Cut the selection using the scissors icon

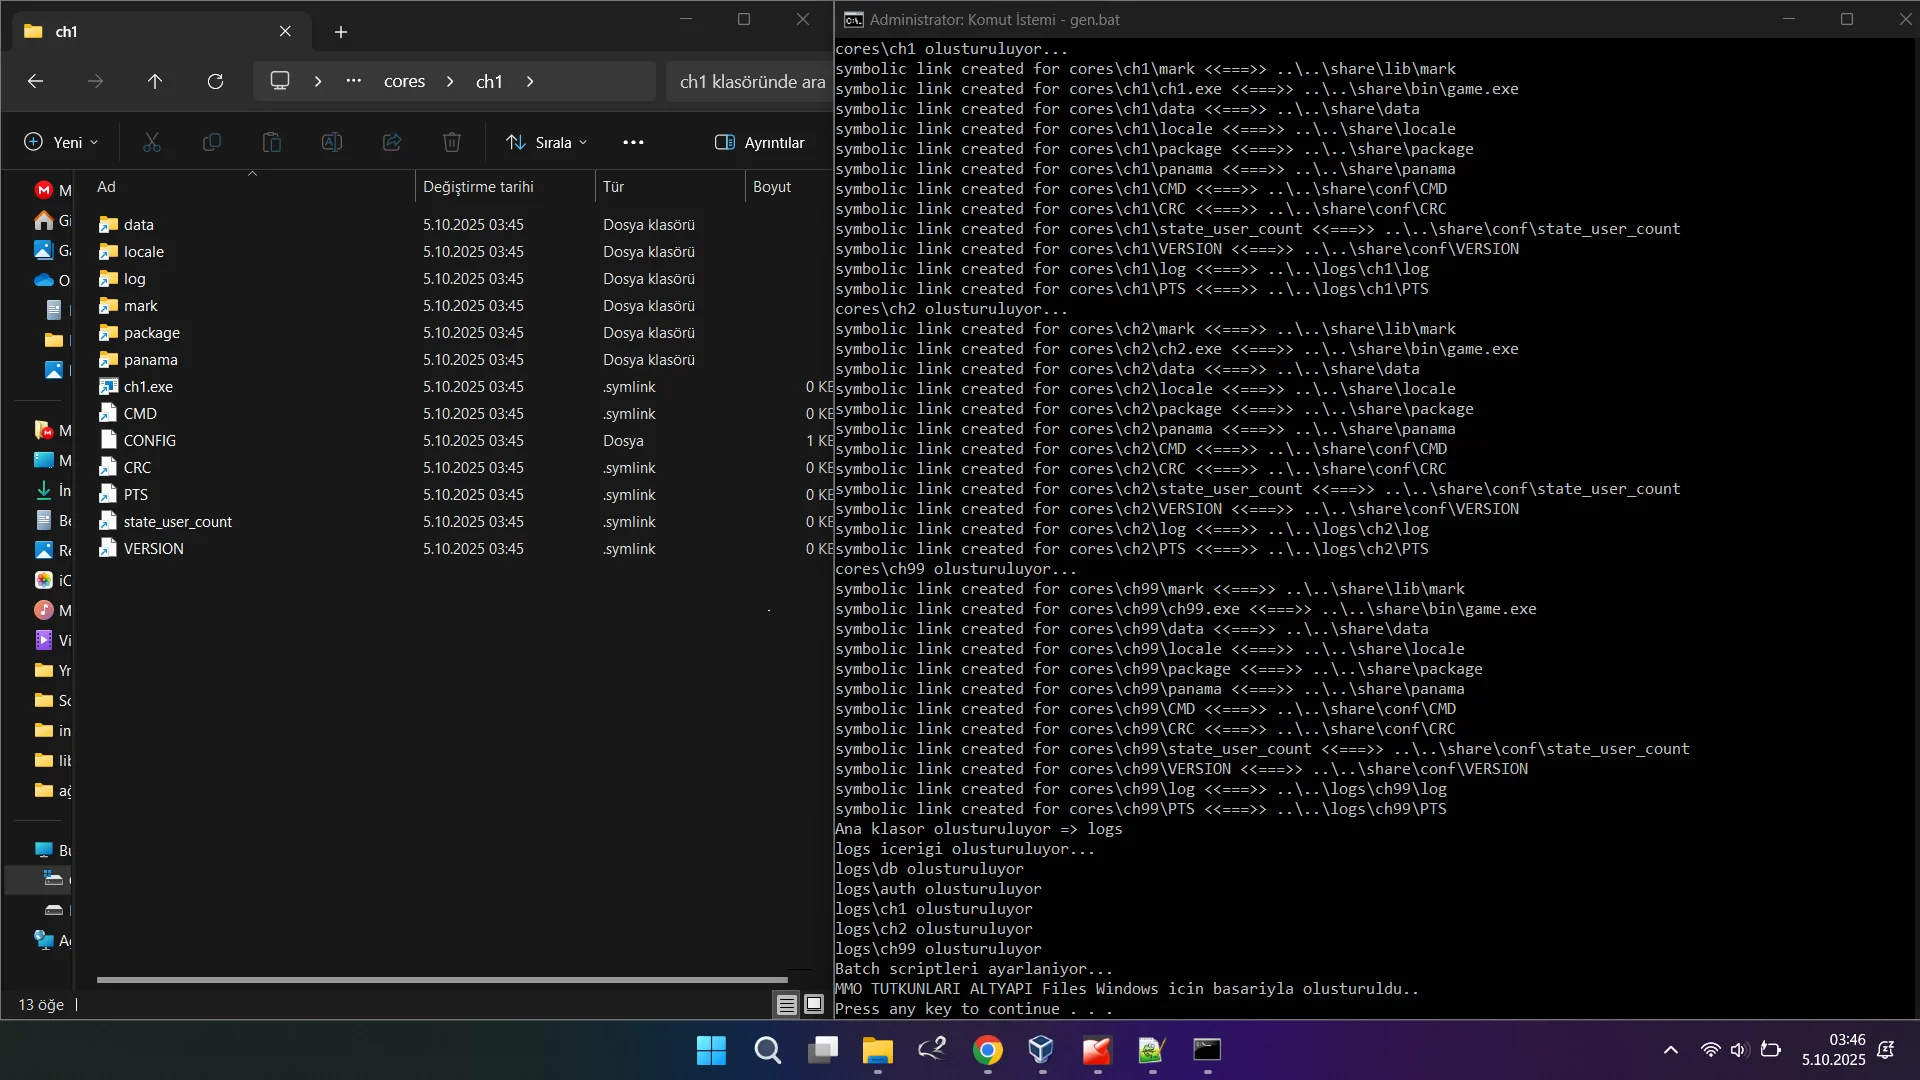(151, 142)
